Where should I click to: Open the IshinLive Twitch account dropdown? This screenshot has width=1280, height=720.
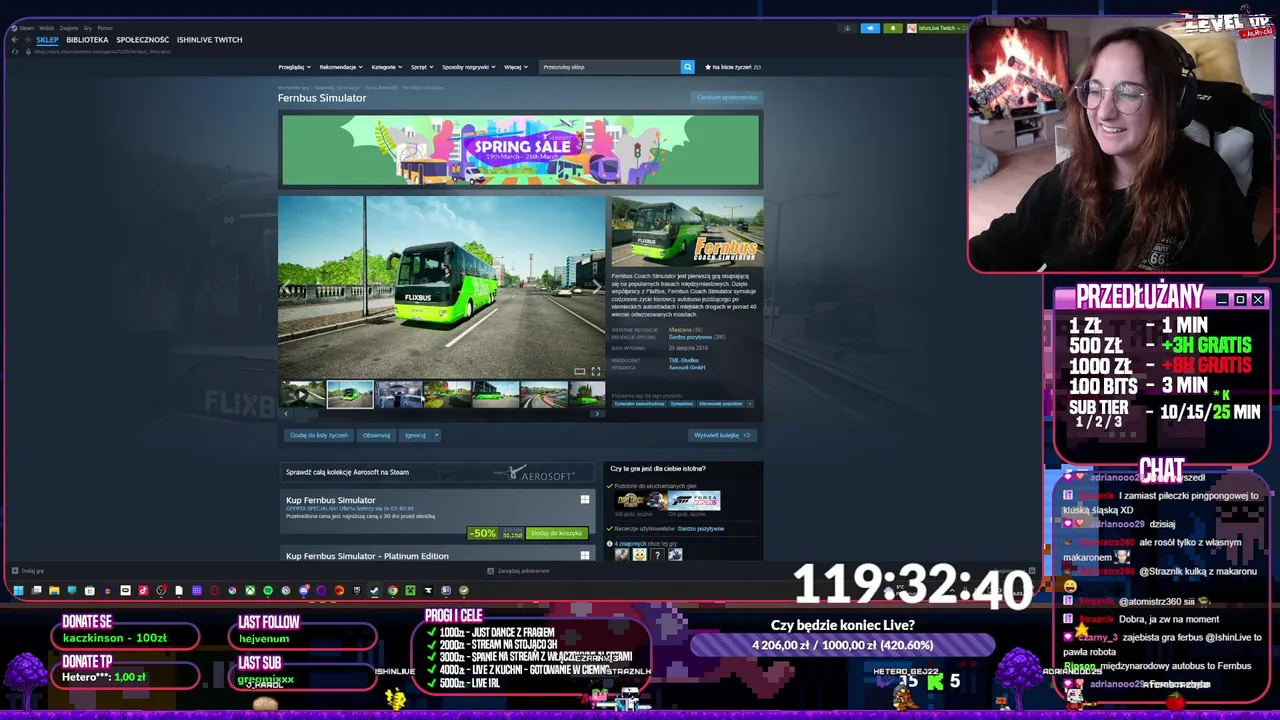tap(936, 28)
